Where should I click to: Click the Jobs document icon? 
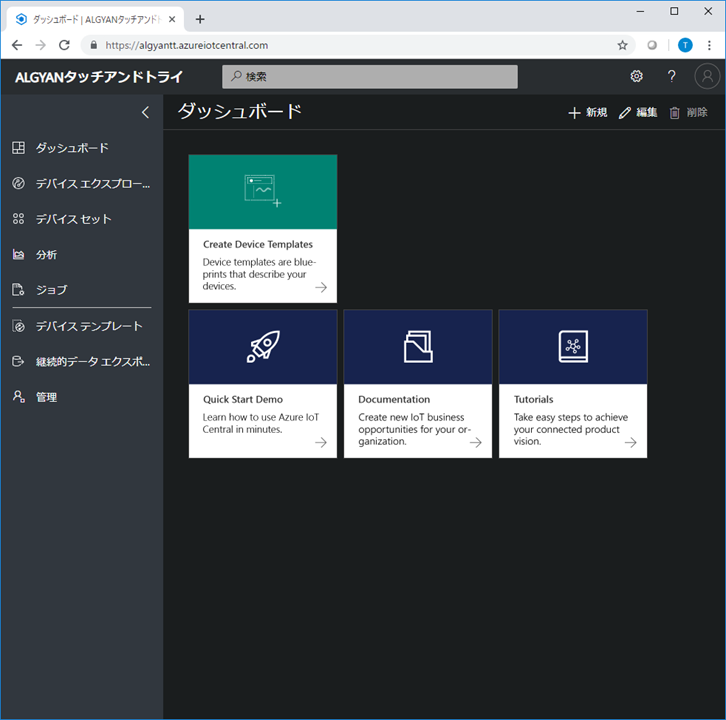click(x=19, y=290)
